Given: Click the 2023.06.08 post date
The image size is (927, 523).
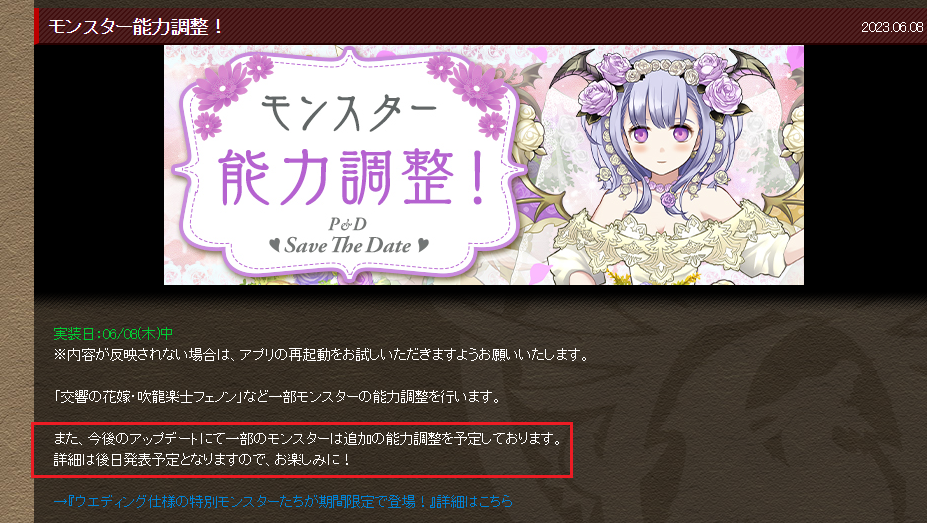Looking at the screenshot, I should 892,27.
